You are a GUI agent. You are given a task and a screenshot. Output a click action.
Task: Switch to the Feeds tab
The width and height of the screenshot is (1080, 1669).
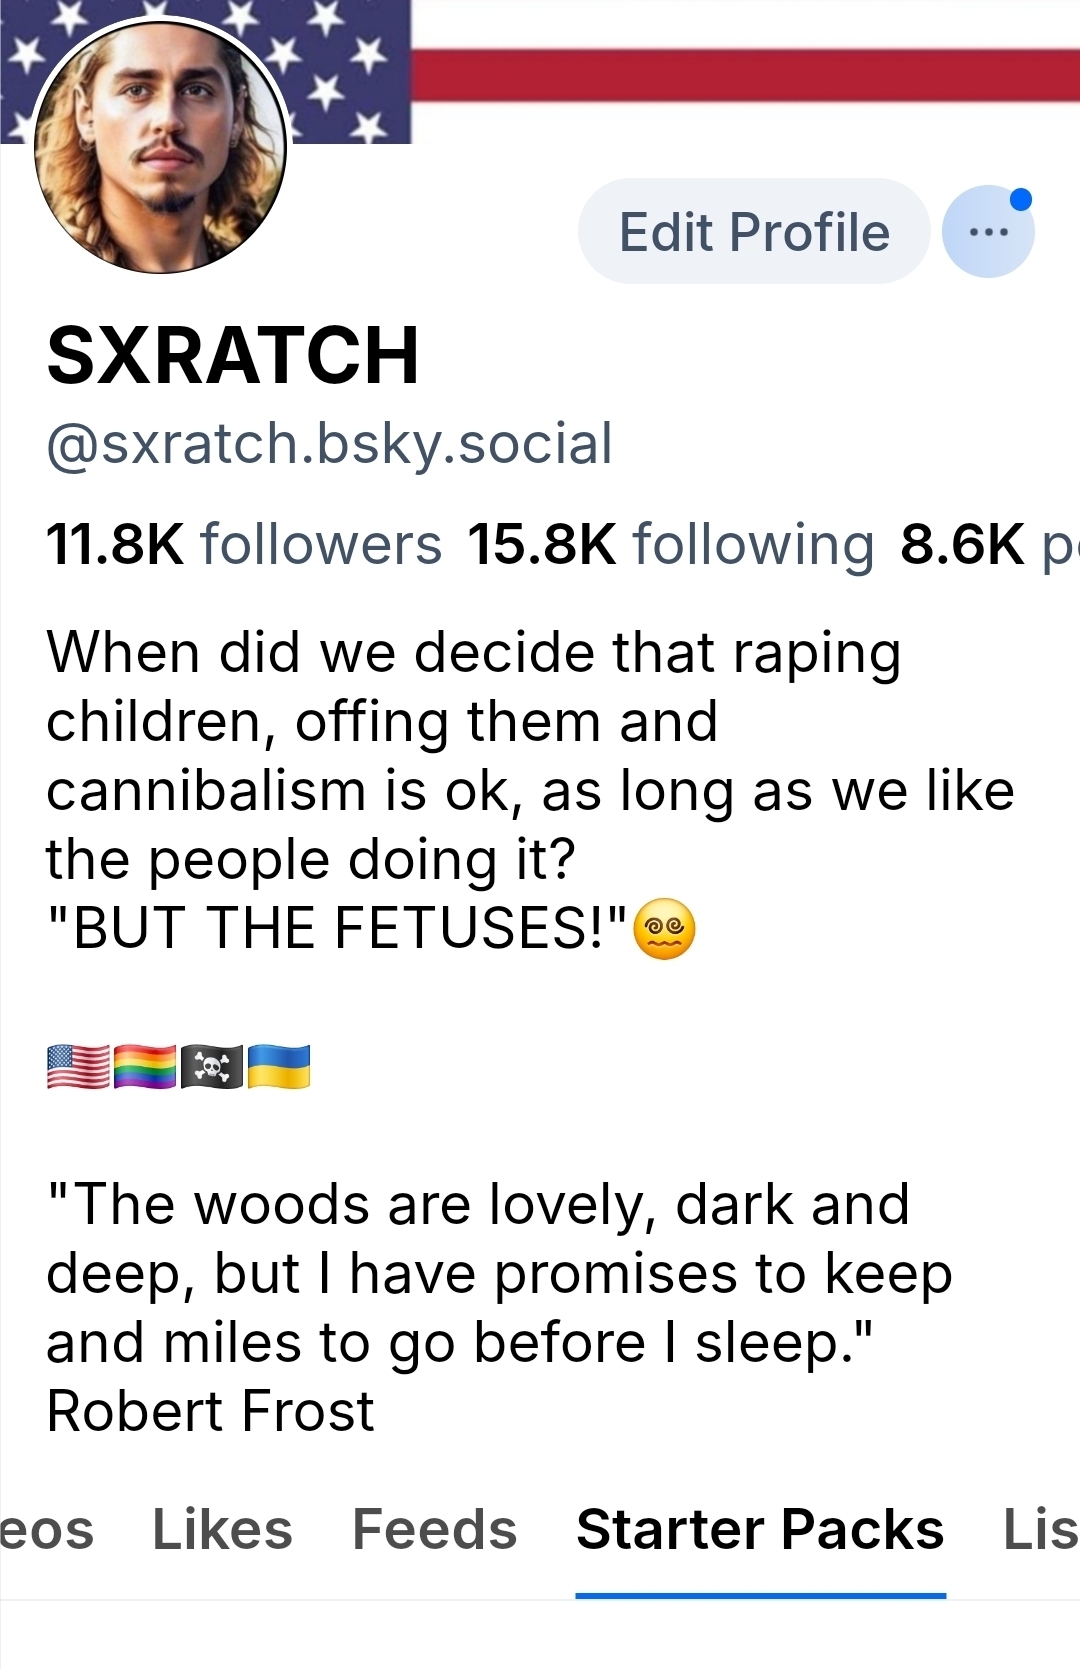(x=434, y=1529)
